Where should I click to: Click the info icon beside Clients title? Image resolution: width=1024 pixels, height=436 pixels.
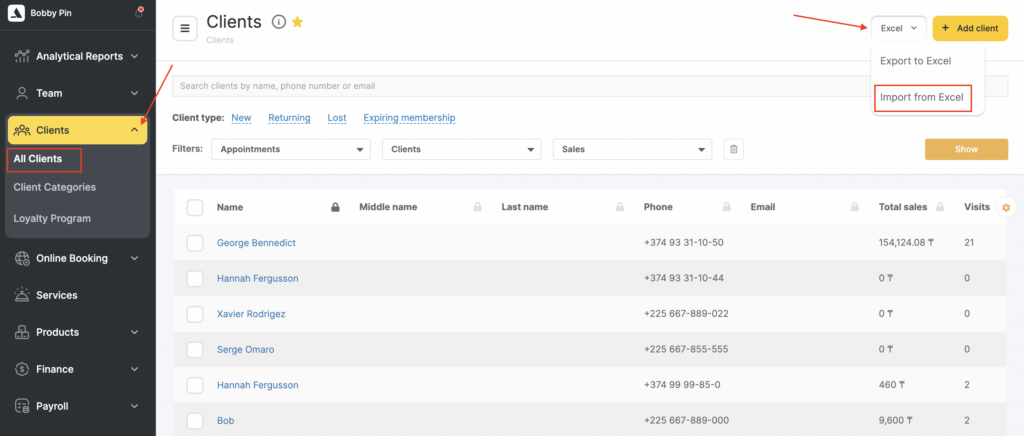pos(279,22)
